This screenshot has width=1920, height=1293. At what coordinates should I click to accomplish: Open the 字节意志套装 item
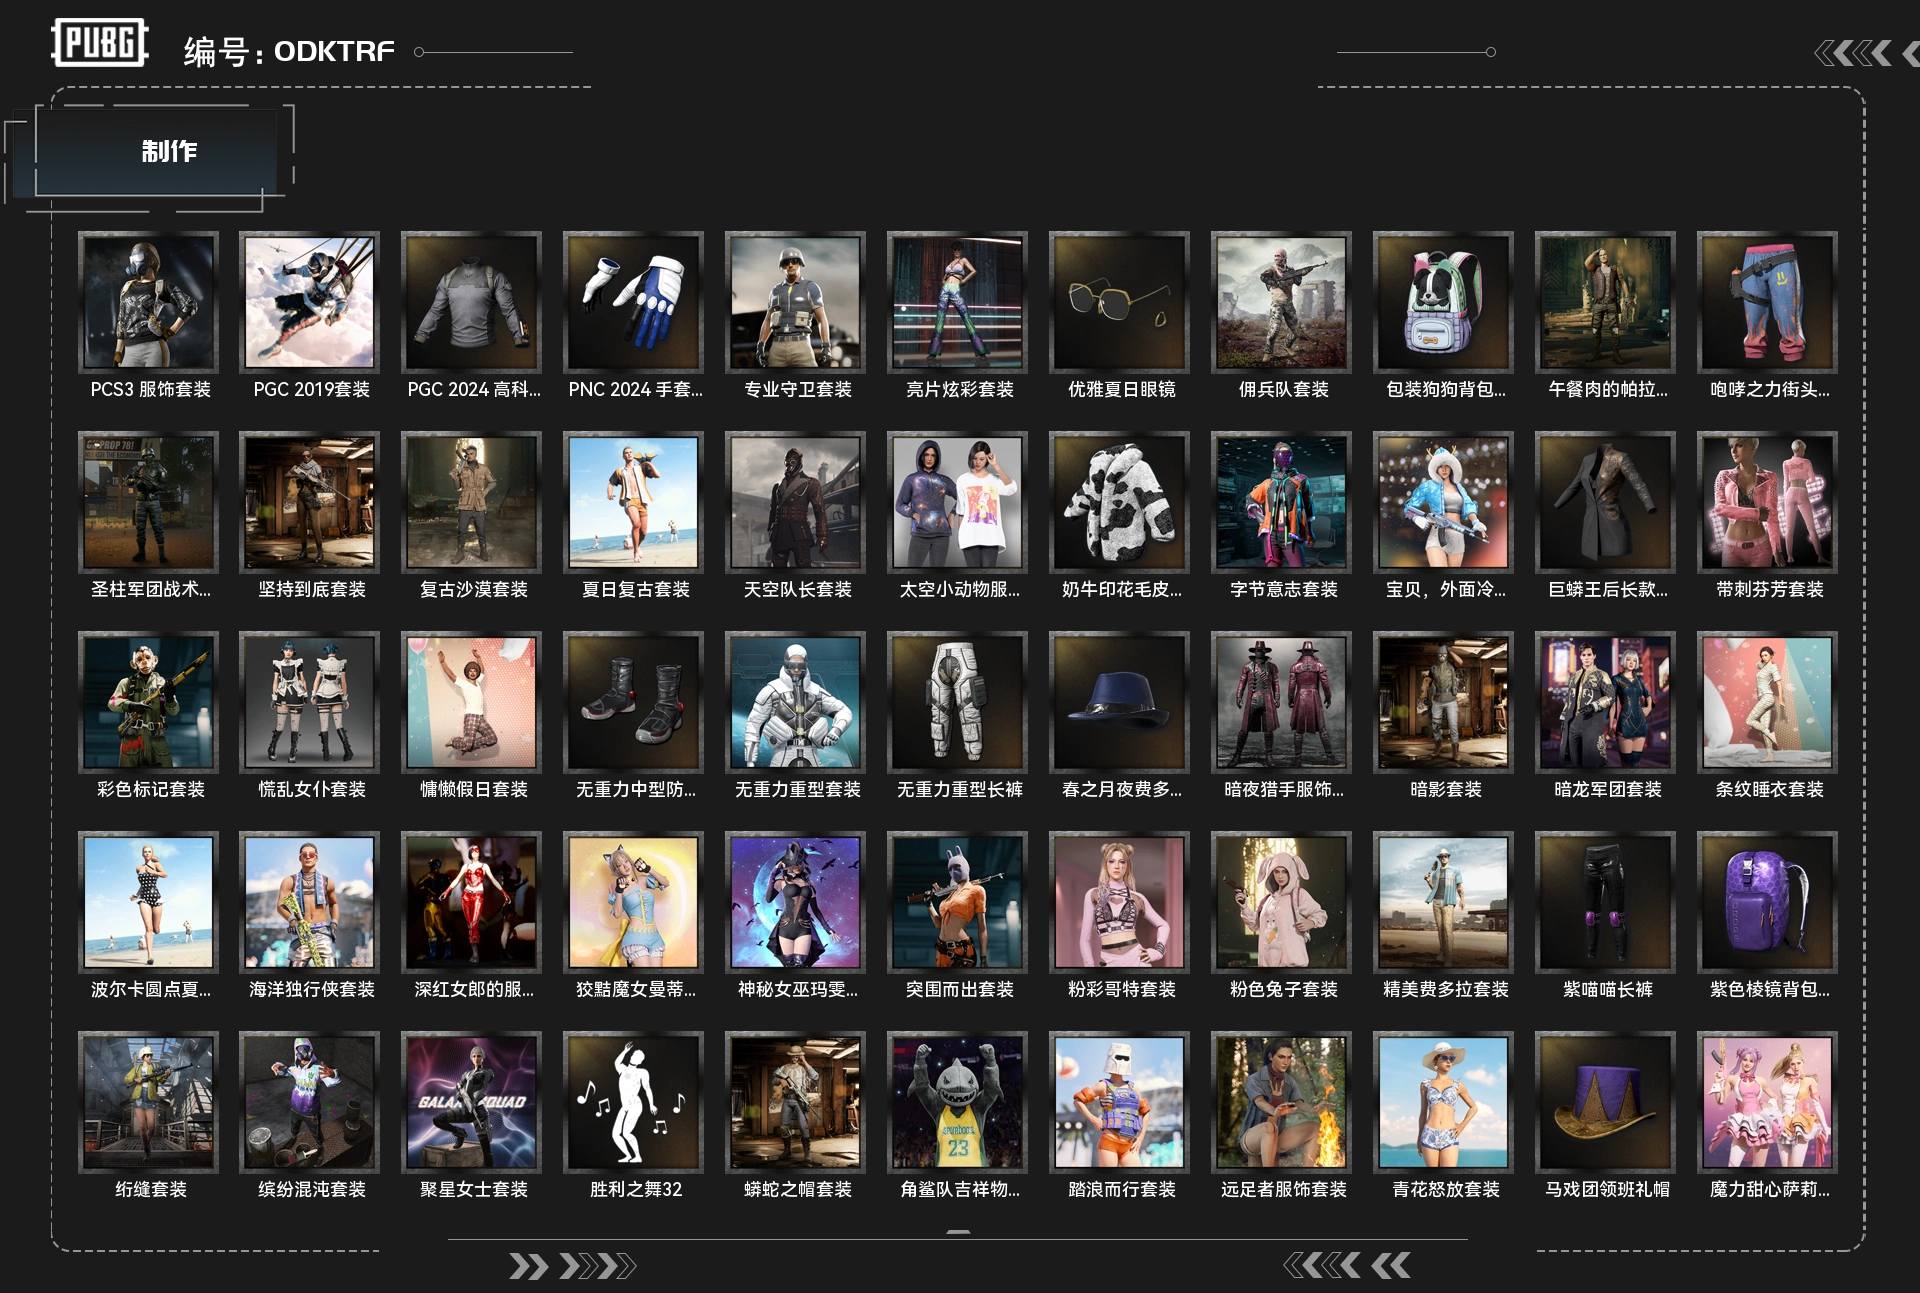[x=1282, y=502]
